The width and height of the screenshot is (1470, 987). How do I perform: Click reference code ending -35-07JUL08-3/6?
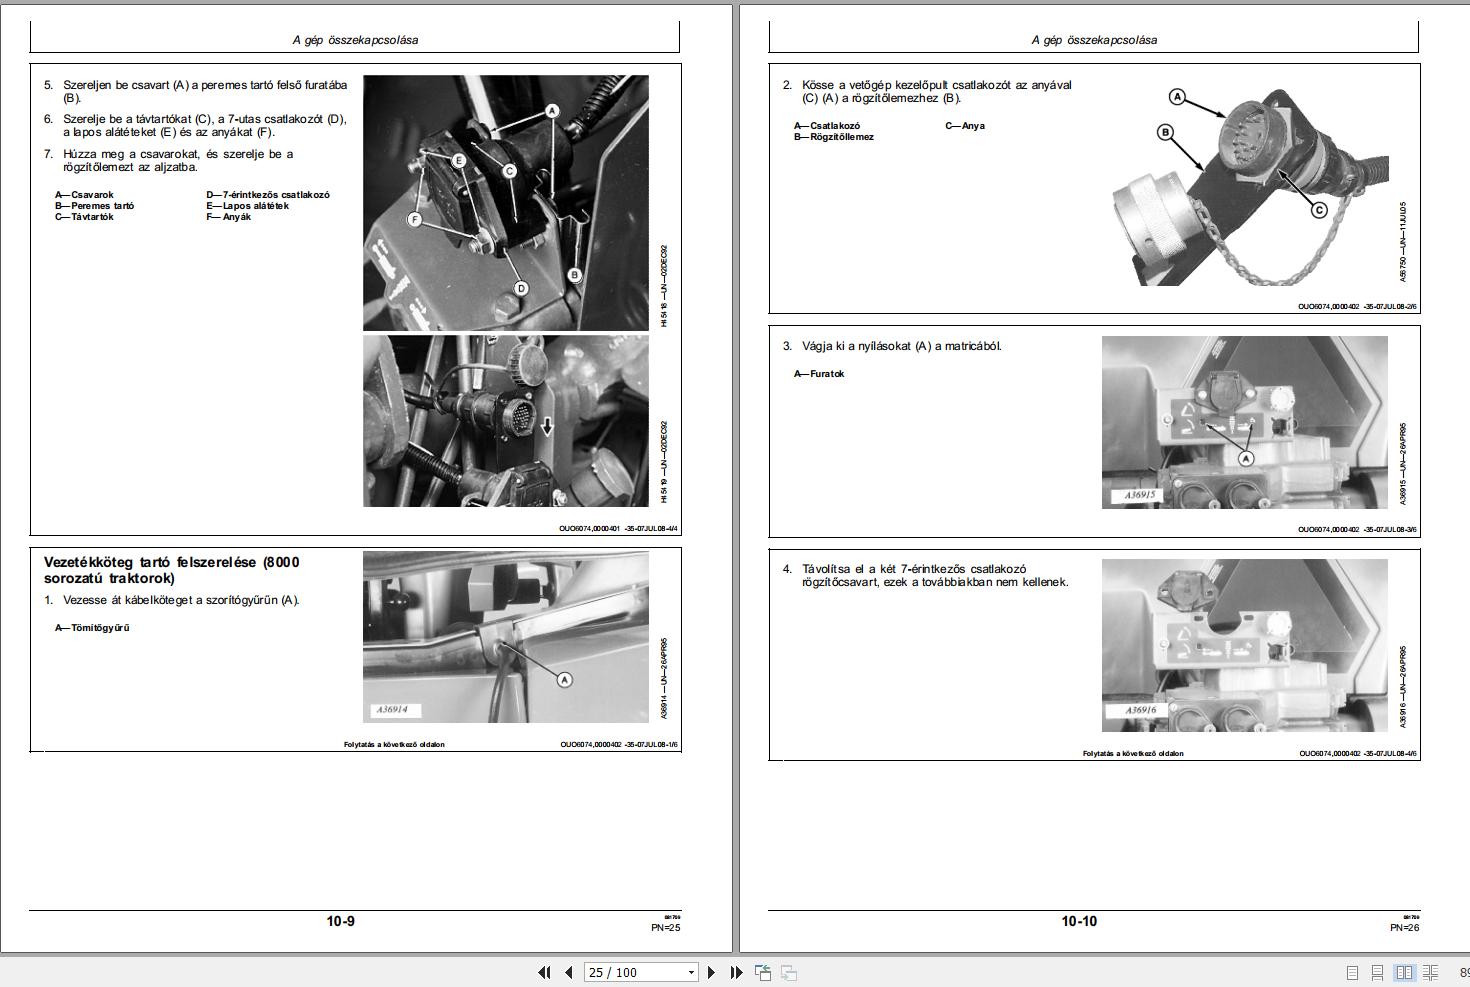pyautogui.click(x=1357, y=529)
